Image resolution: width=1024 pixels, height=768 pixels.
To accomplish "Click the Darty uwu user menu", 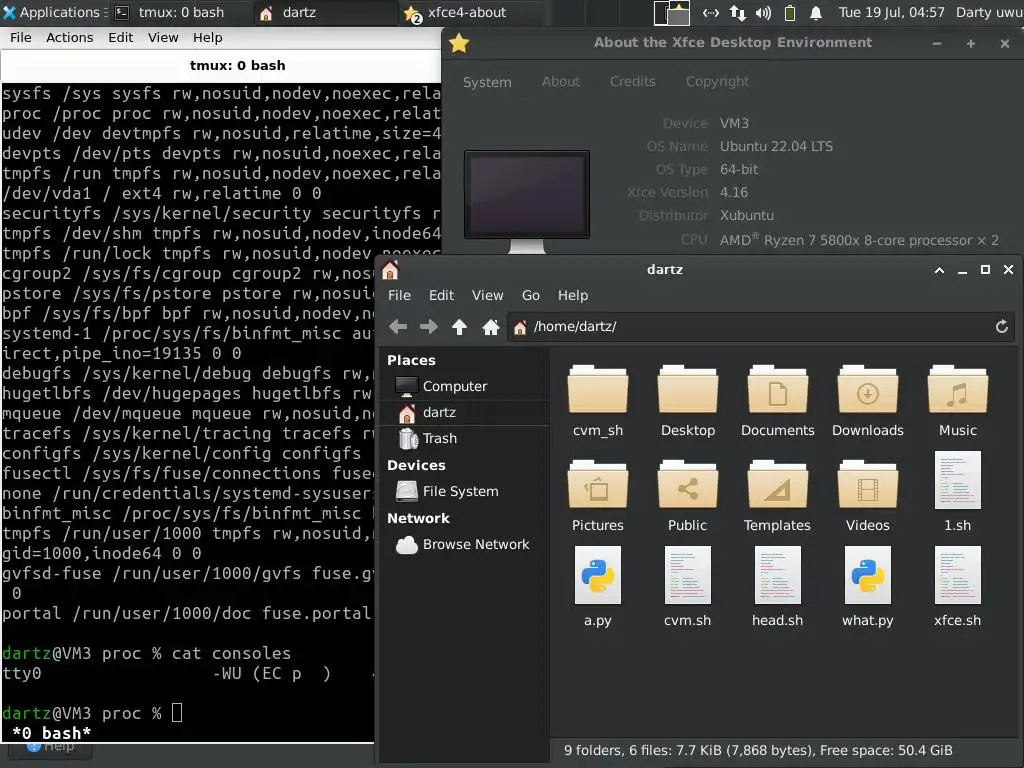I will click(989, 12).
